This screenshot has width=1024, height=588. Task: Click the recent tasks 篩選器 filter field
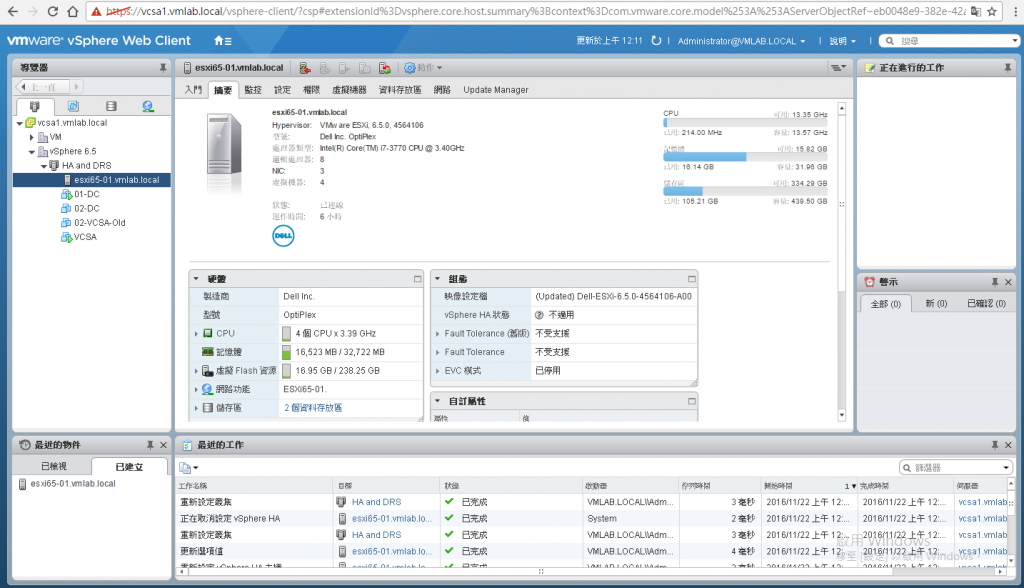[956, 468]
